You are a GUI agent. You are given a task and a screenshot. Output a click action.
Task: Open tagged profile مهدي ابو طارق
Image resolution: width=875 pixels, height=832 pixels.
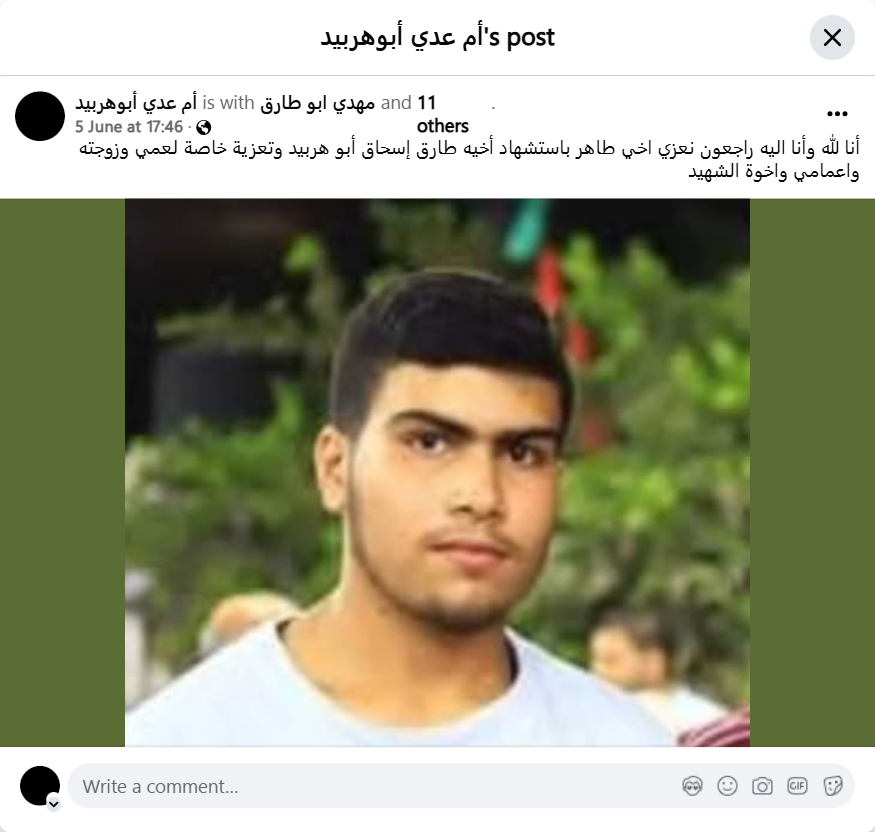click(x=318, y=103)
